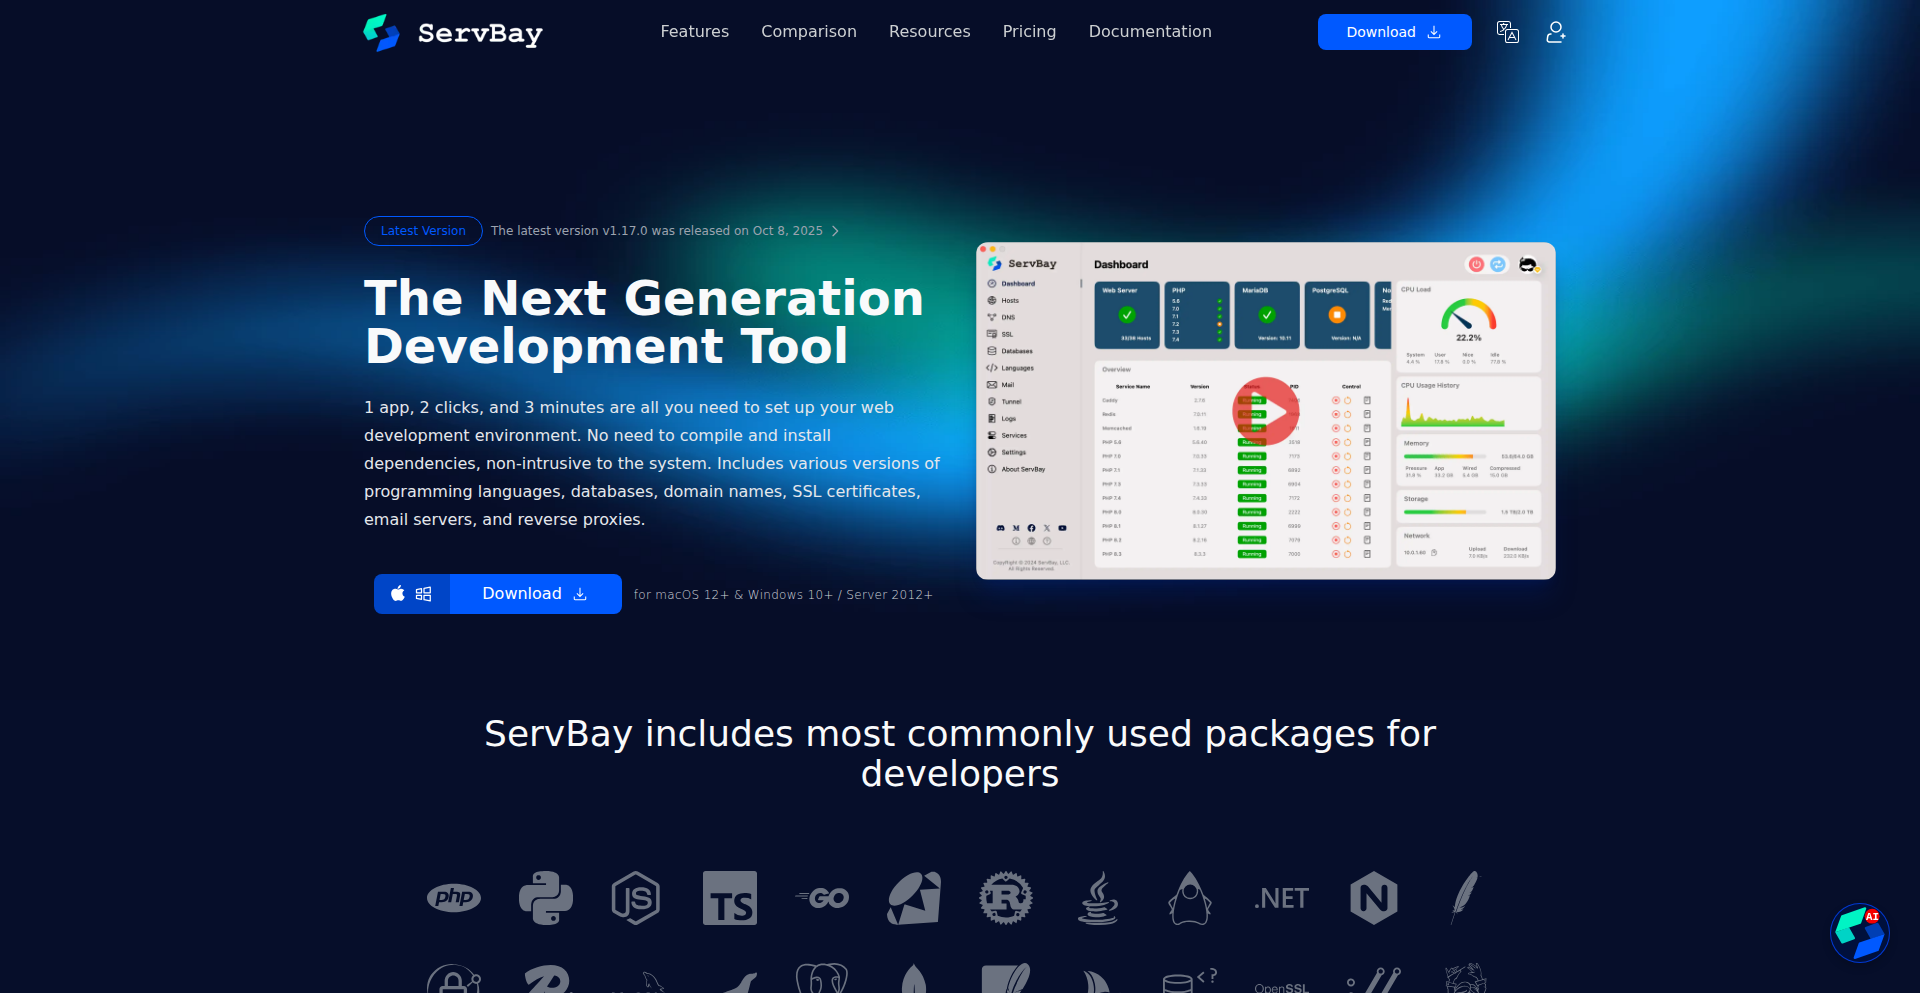
Task: Click the ServBay logo in header
Action: 453,33
